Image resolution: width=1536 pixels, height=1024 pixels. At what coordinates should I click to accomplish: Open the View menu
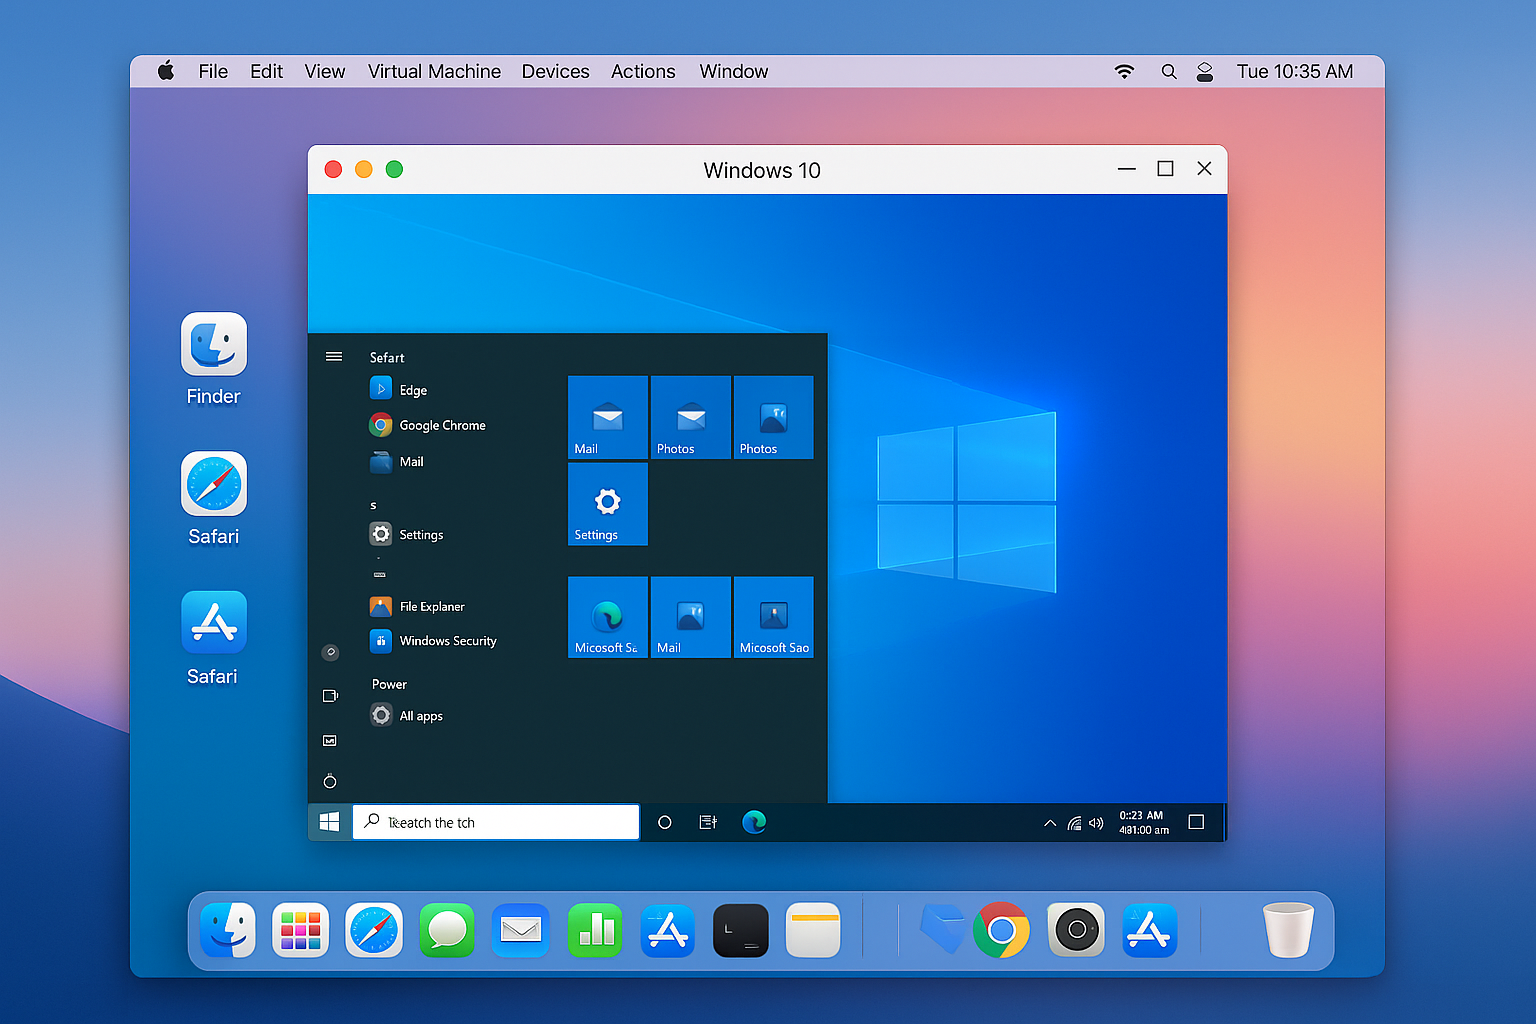325,71
